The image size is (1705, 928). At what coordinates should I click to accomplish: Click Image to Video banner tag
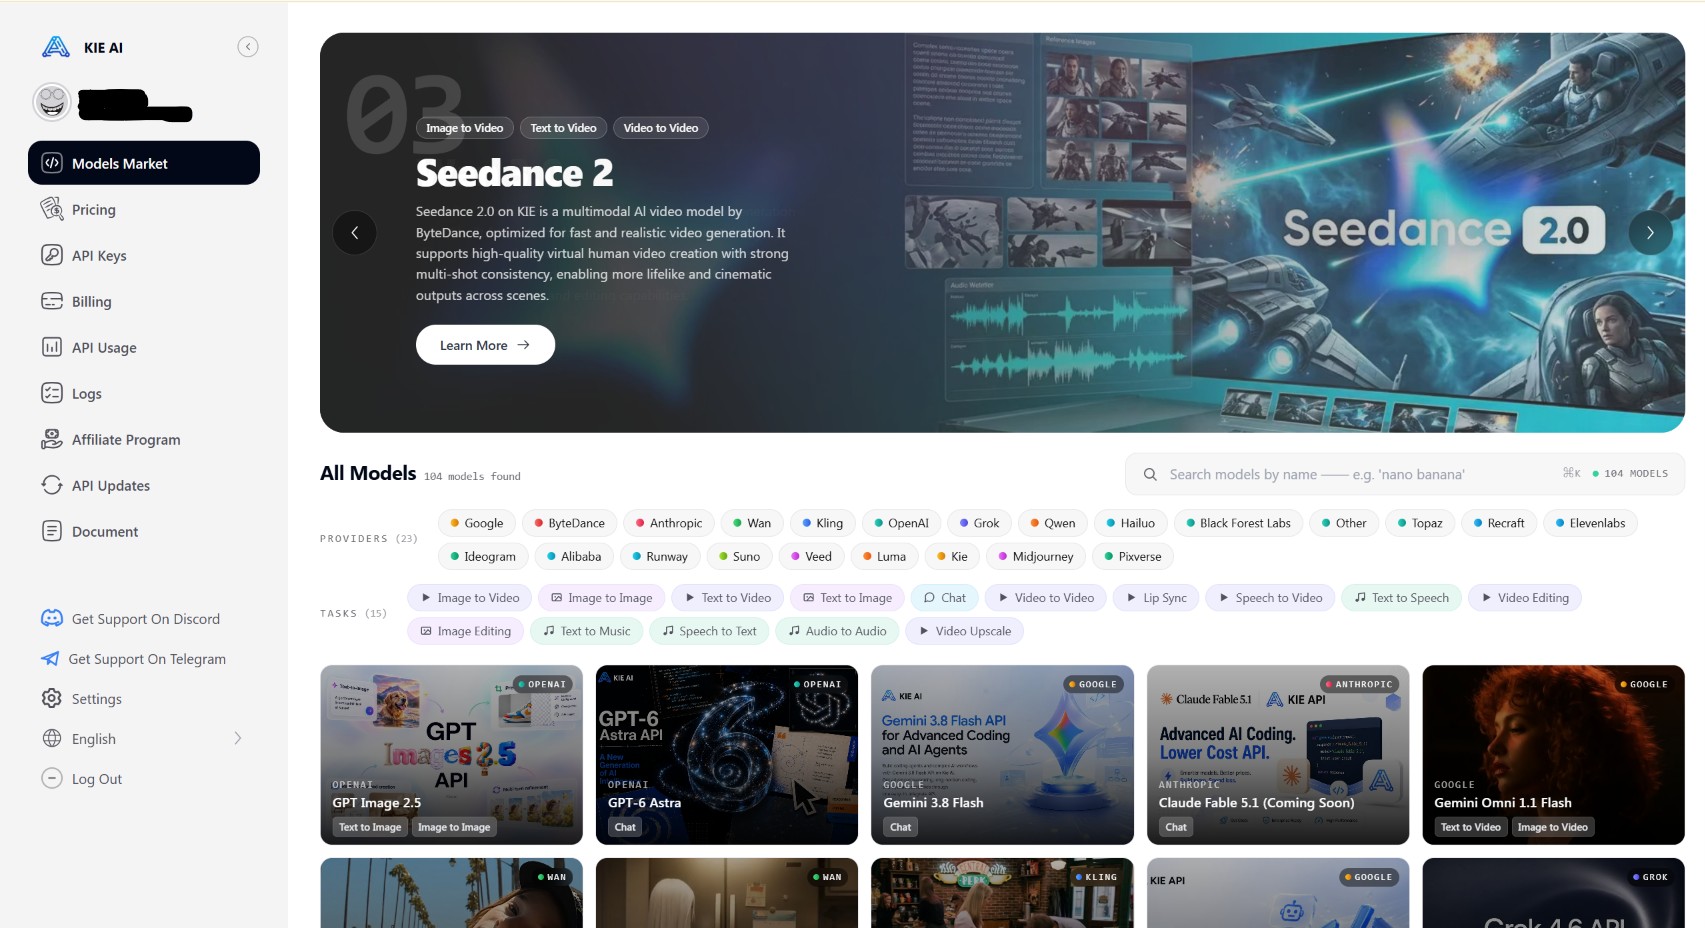(x=464, y=128)
